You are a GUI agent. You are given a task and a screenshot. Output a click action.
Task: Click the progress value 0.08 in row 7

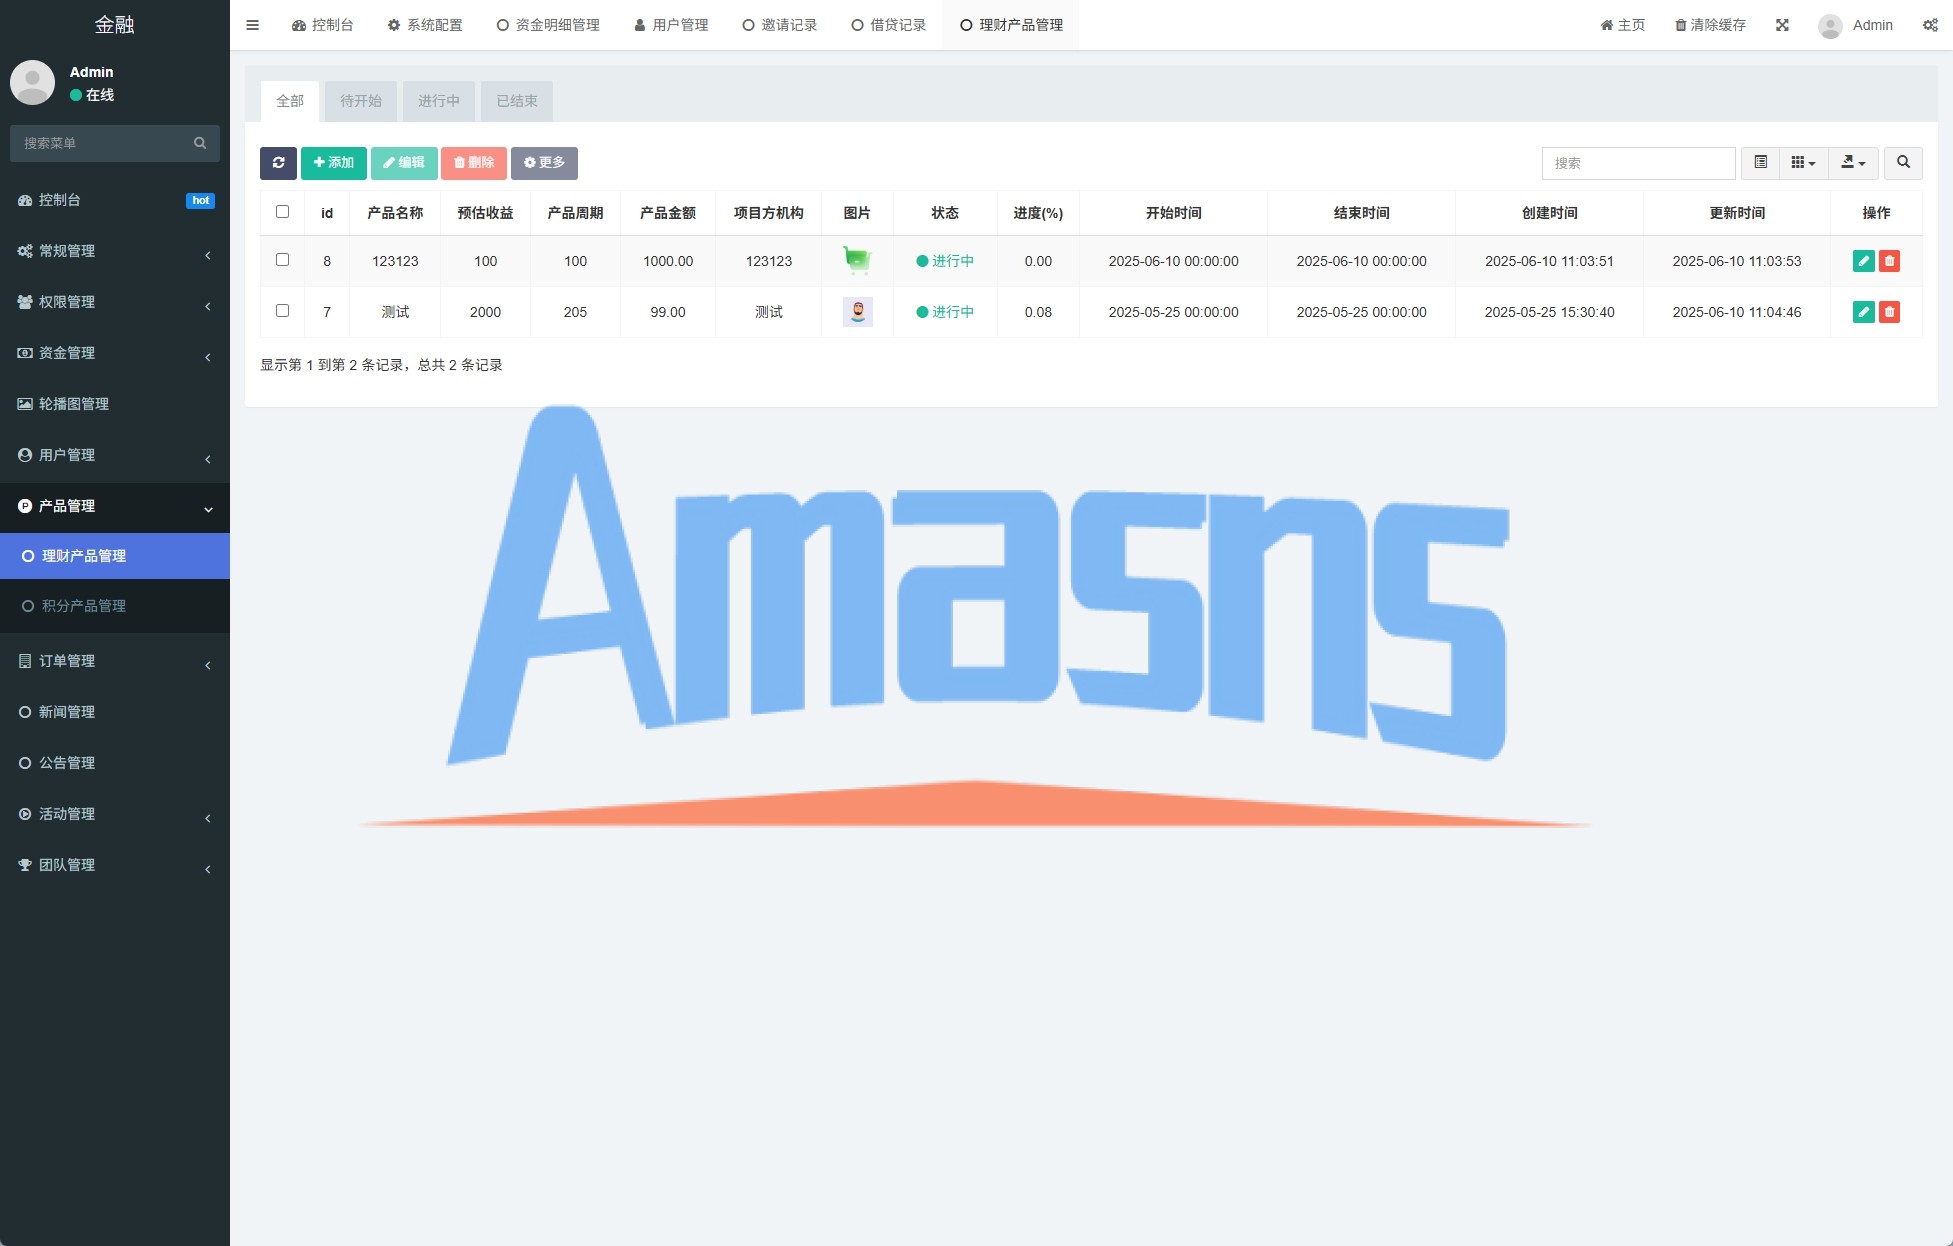(x=1038, y=312)
